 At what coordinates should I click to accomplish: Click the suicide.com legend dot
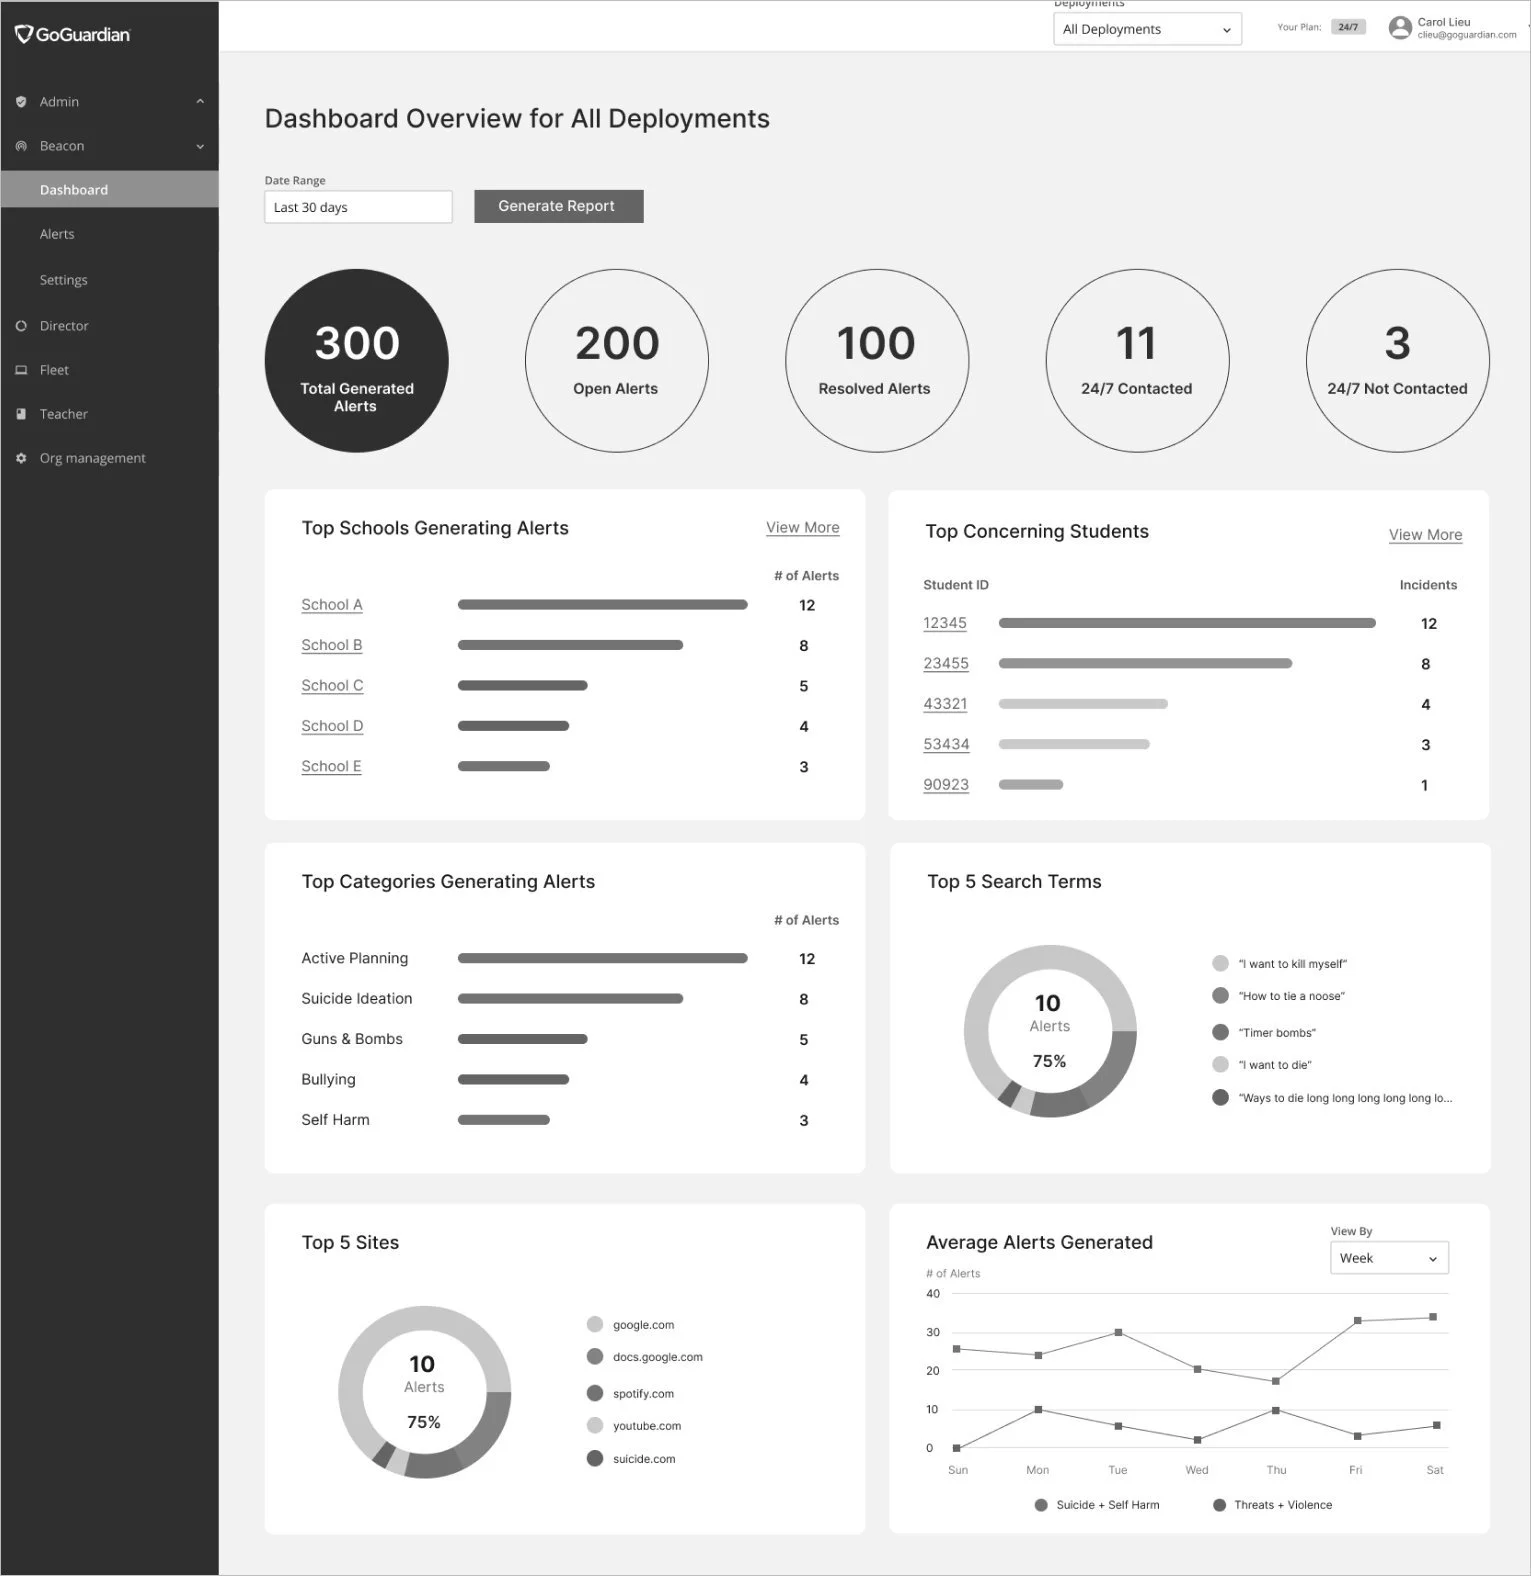[x=595, y=1458]
